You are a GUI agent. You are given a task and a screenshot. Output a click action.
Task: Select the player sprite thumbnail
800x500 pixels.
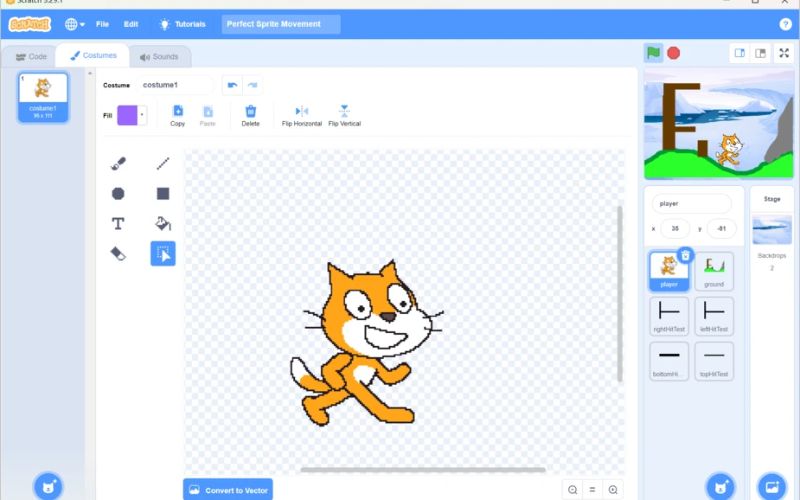point(669,271)
